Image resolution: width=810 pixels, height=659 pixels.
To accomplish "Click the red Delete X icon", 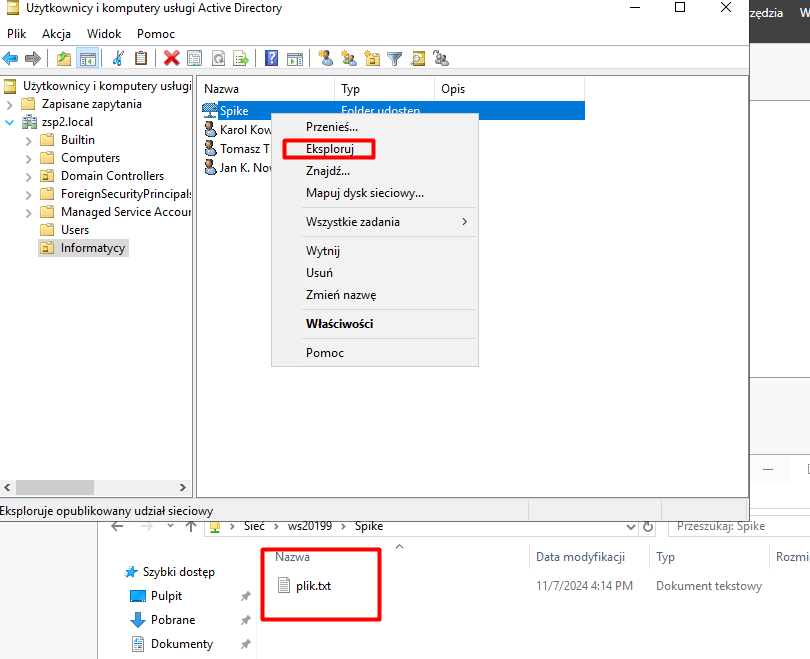I will (x=172, y=58).
